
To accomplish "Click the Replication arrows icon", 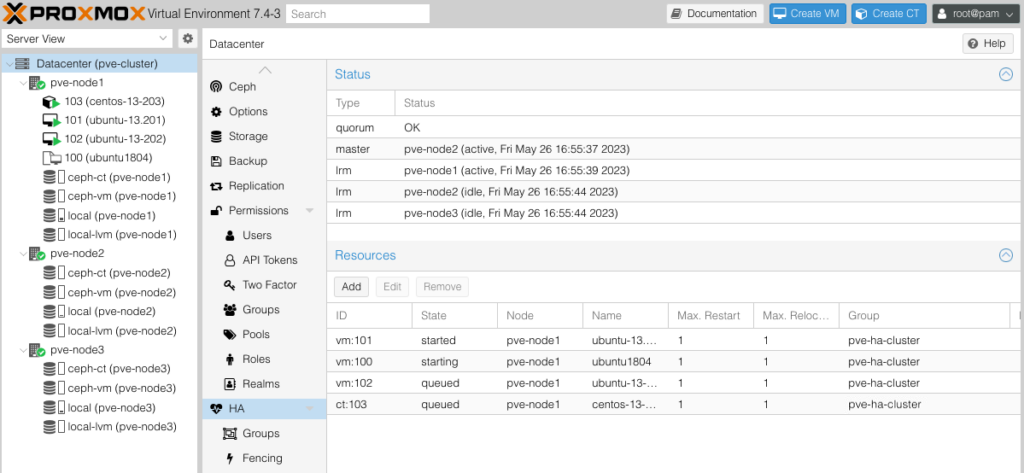I will point(216,186).
